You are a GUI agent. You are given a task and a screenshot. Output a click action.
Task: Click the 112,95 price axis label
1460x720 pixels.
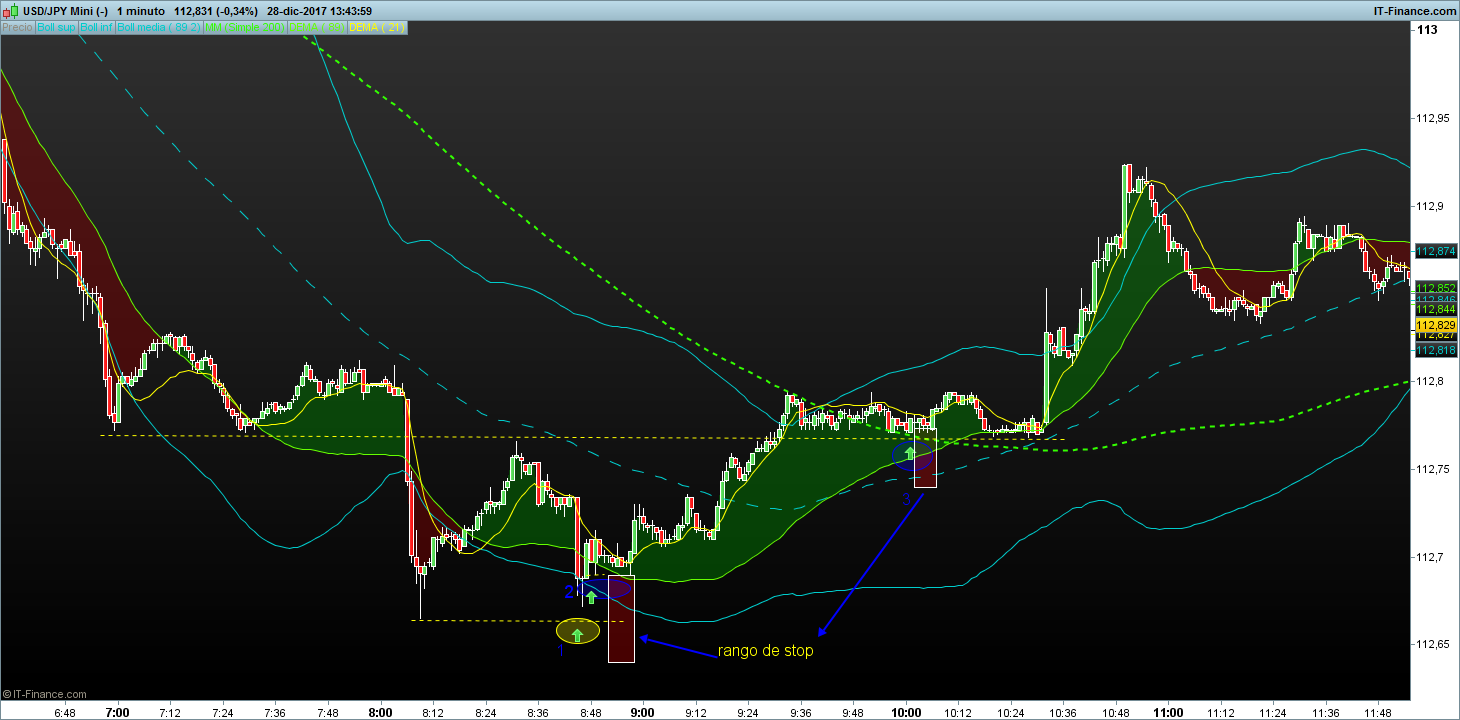[1433, 119]
